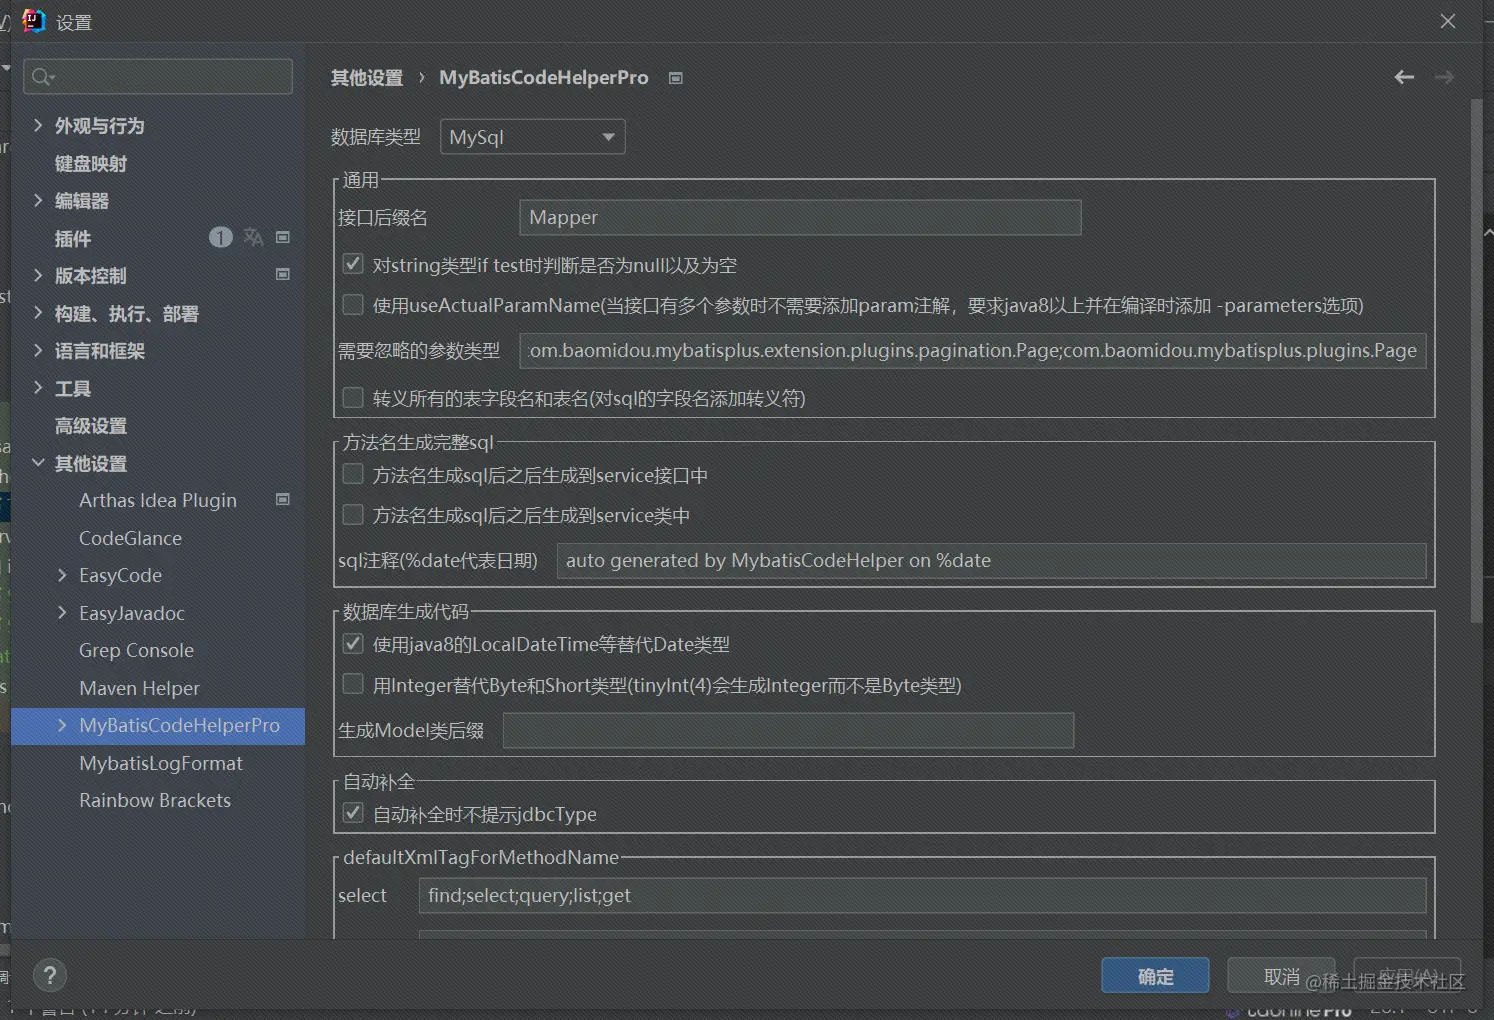Enable generating sql to service class
The image size is (1494, 1020).
point(353,514)
